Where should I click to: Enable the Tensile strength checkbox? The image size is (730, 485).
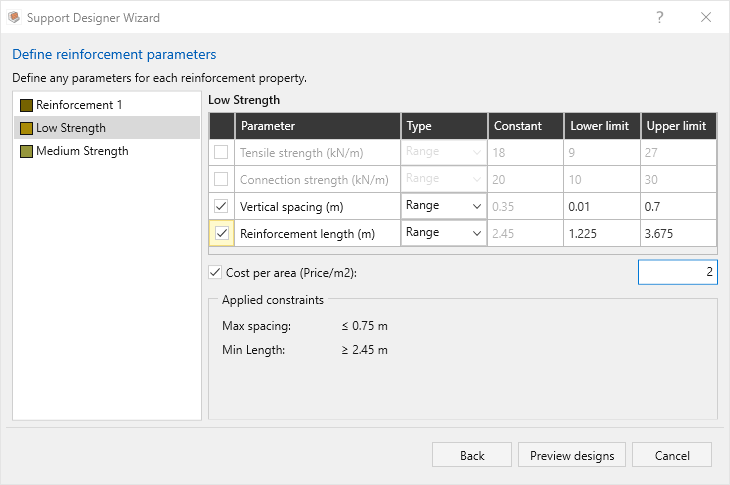pos(221,152)
